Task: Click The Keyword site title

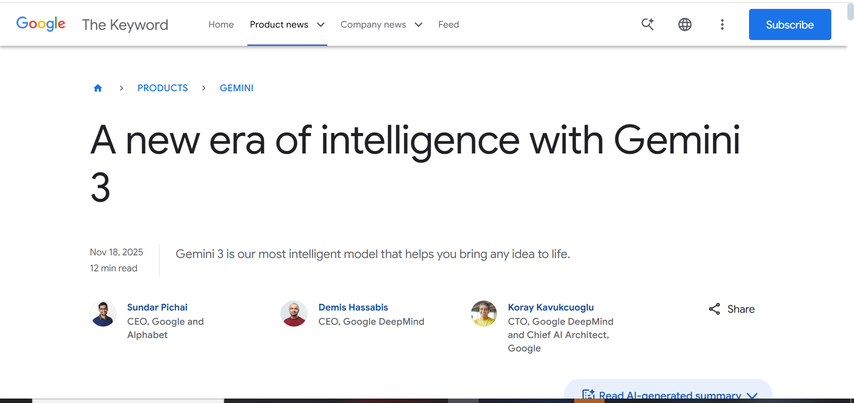Action: pos(125,24)
